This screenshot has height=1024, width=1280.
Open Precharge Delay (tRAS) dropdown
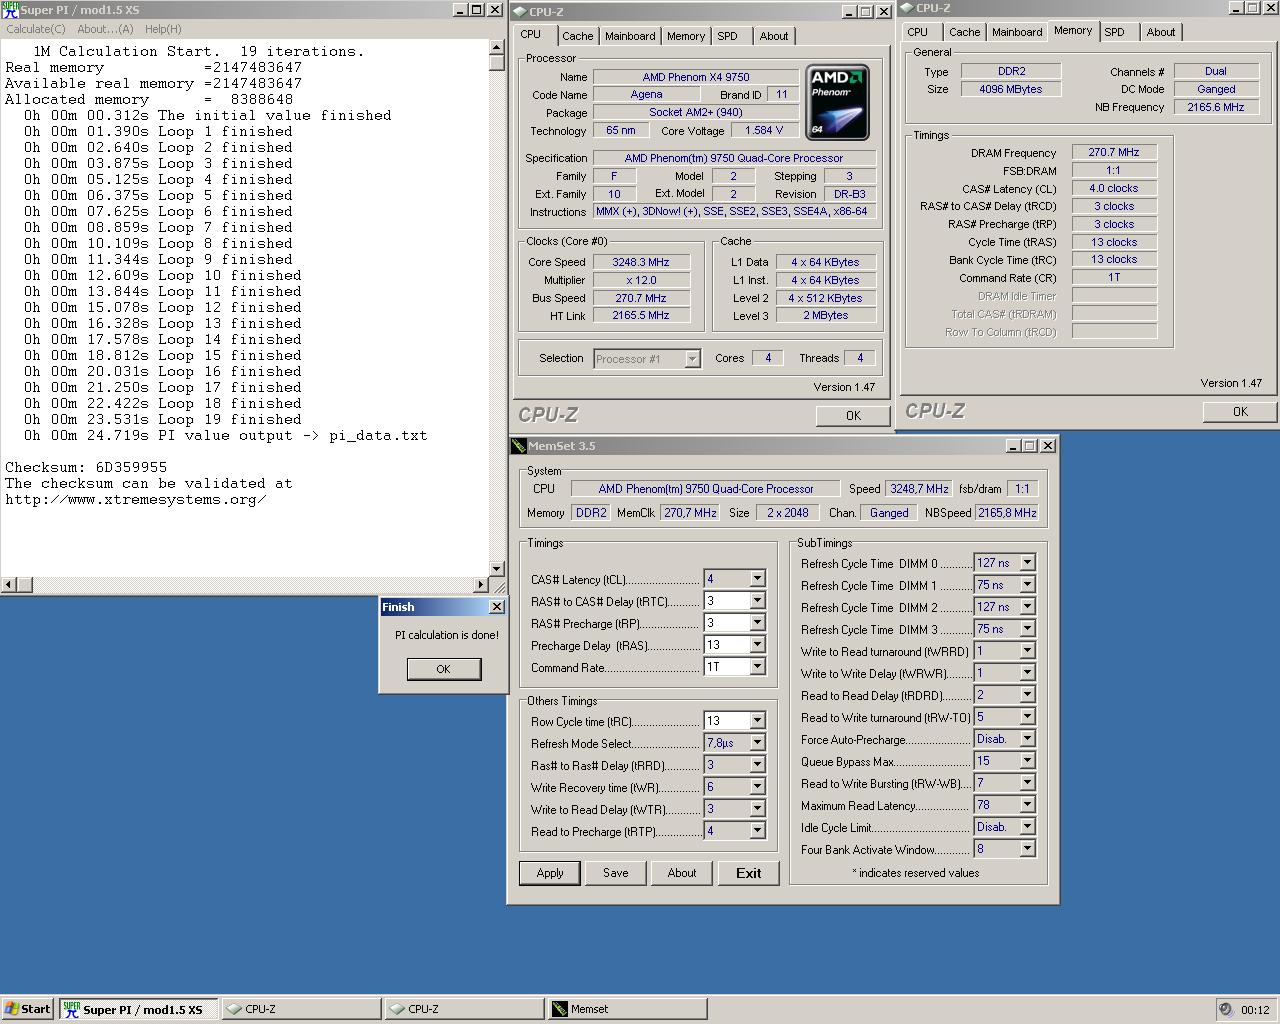coord(757,645)
